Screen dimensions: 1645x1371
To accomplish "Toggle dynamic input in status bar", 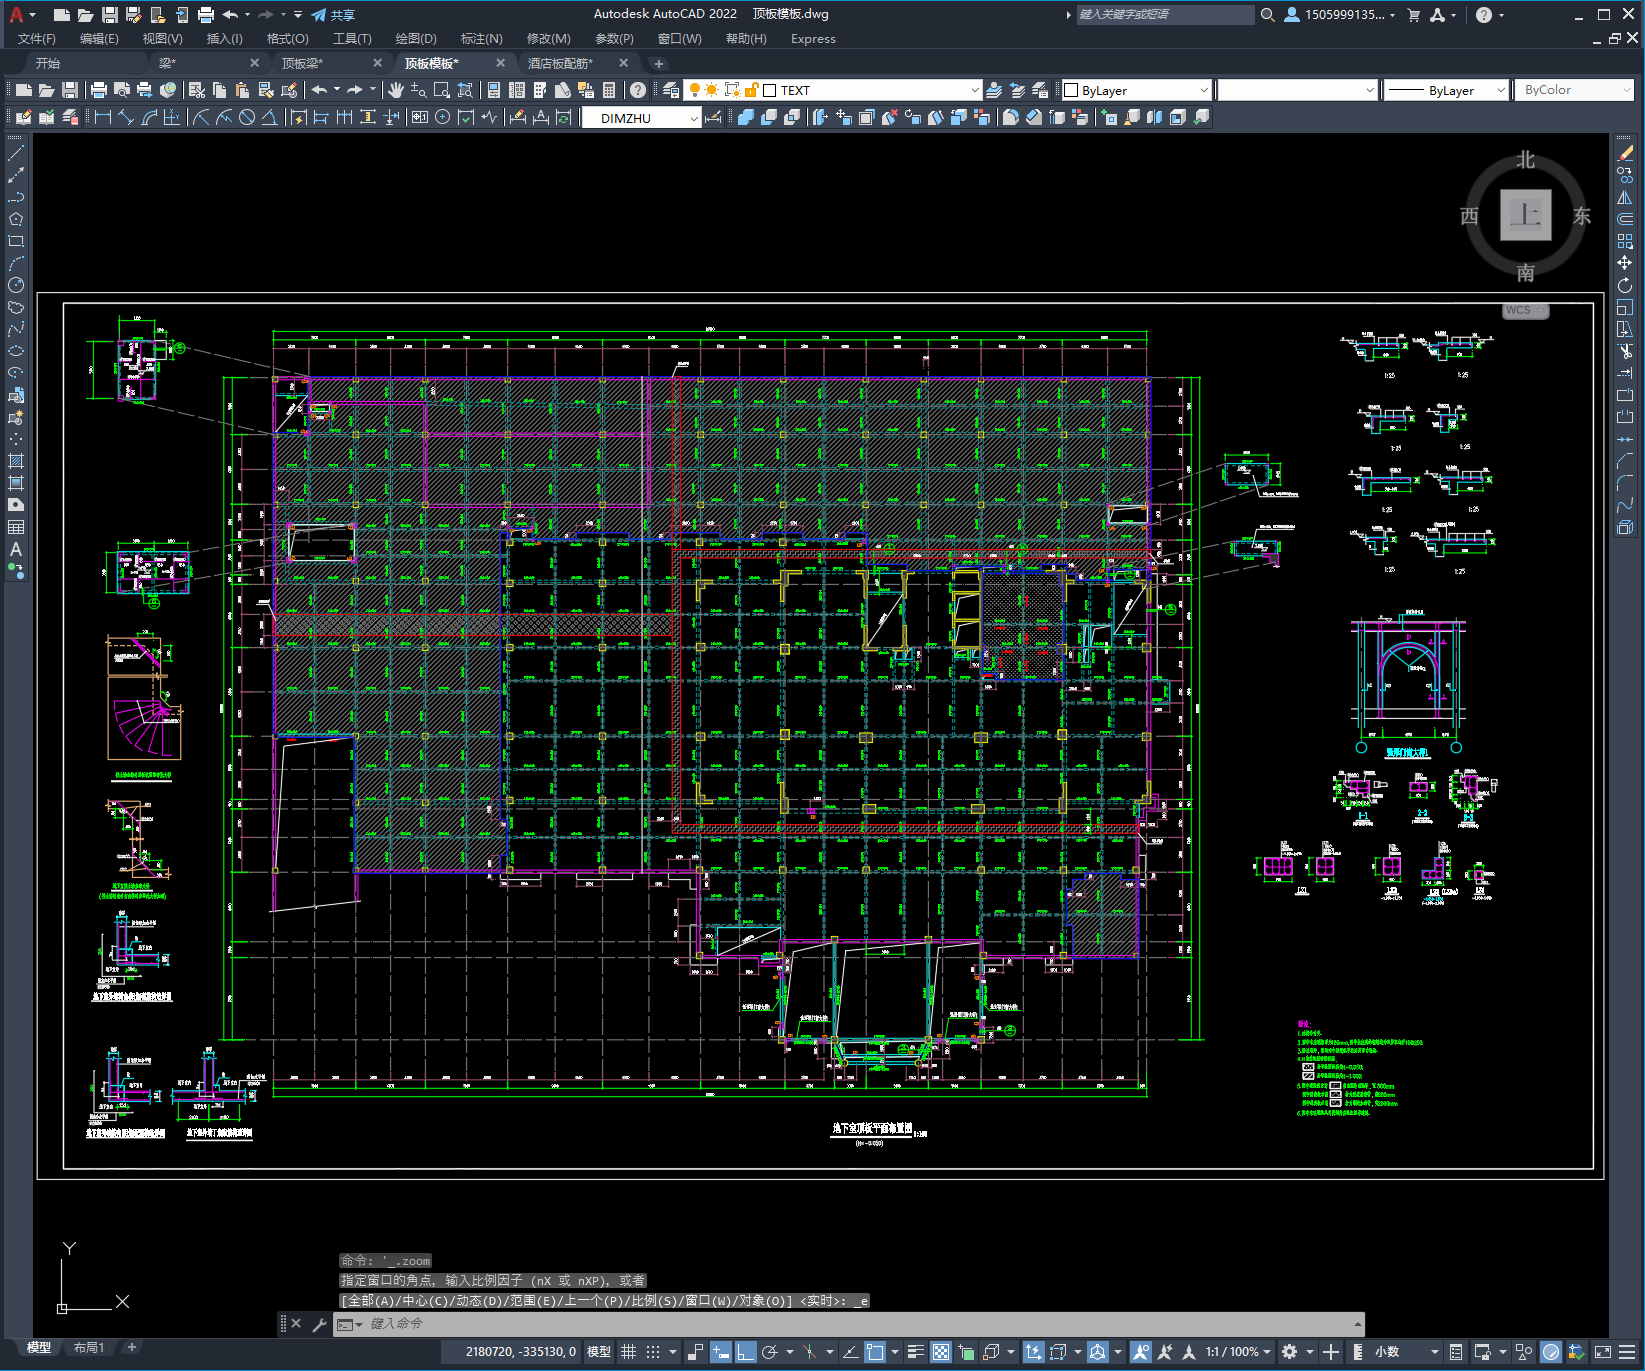I will (x=721, y=1352).
